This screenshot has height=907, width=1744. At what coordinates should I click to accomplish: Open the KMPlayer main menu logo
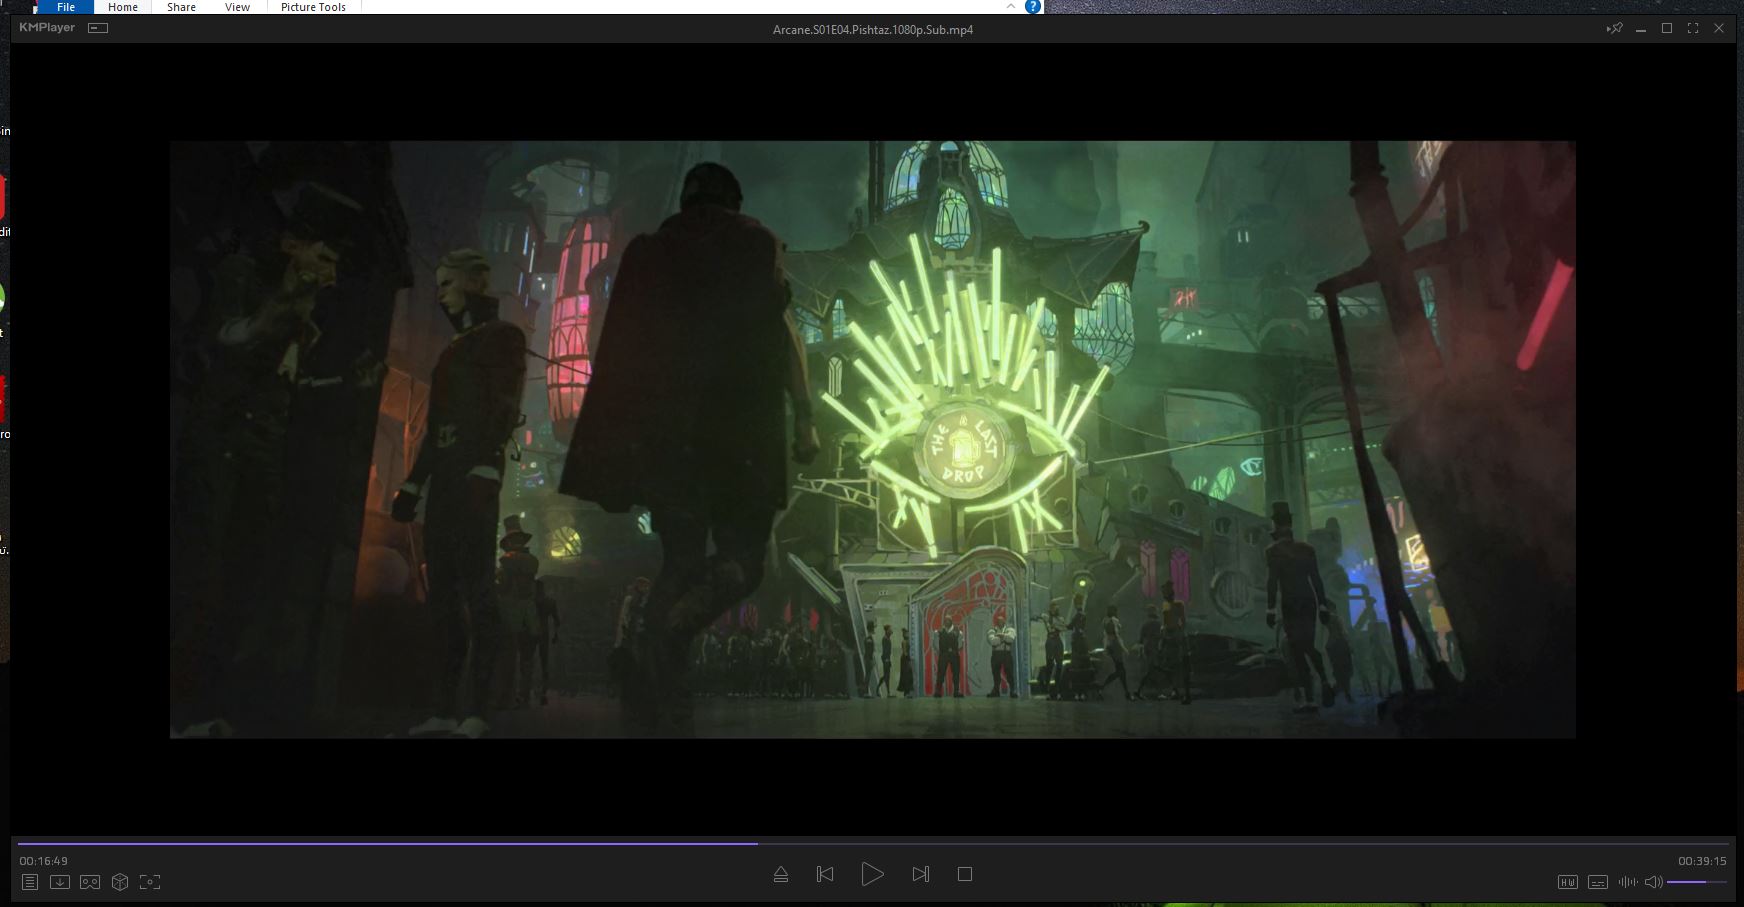point(47,28)
